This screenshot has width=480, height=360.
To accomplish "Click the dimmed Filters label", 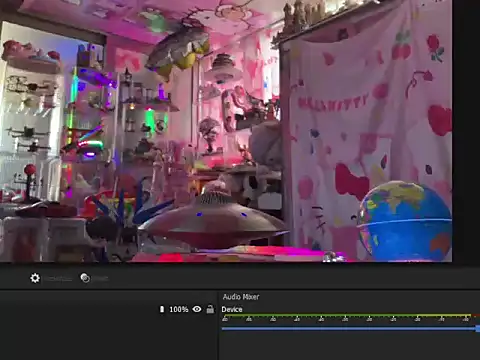I will [100, 278].
